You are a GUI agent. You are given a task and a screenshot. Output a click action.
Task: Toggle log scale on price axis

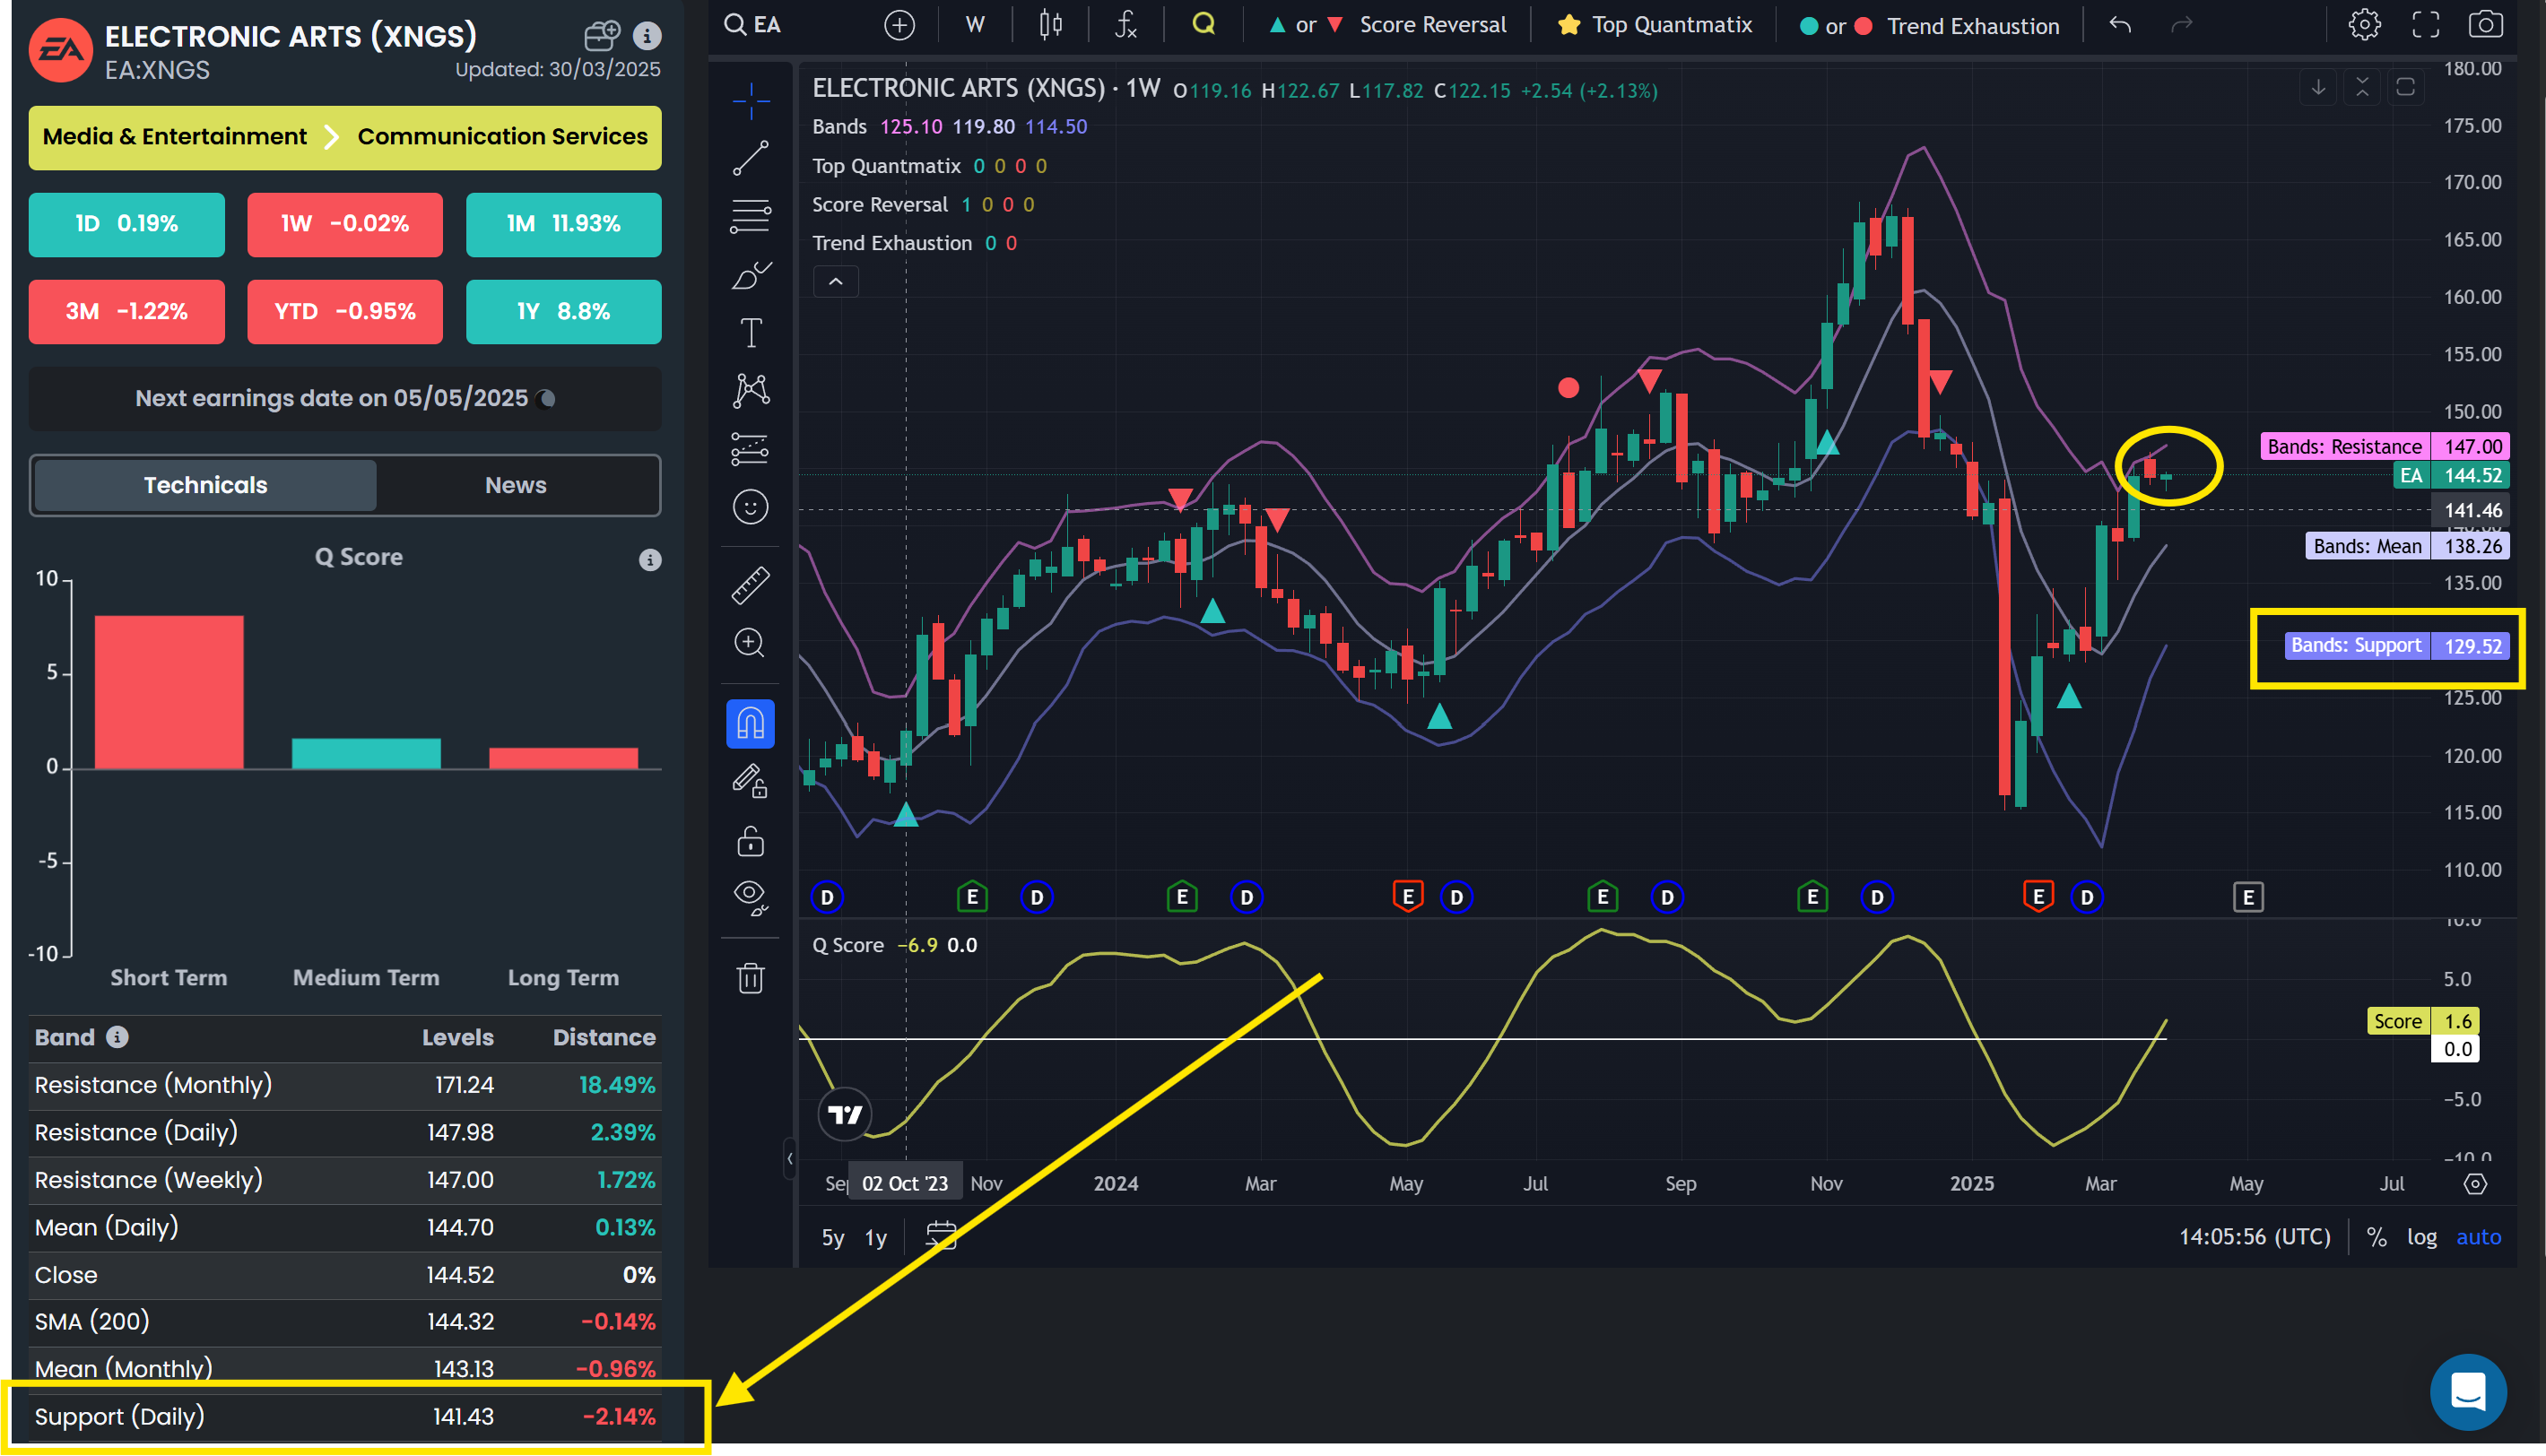pos(2421,1237)
